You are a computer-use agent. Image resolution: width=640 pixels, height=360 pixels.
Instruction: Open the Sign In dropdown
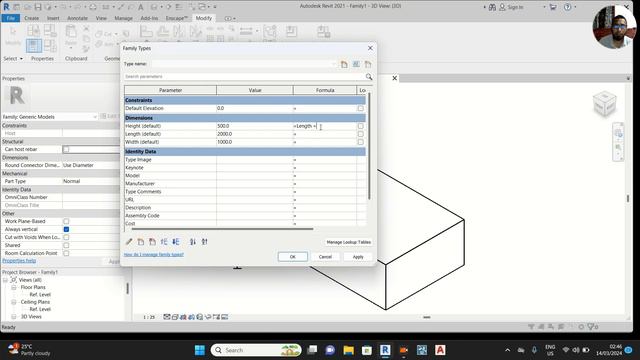pyautogui.click(x=544, y=7)
